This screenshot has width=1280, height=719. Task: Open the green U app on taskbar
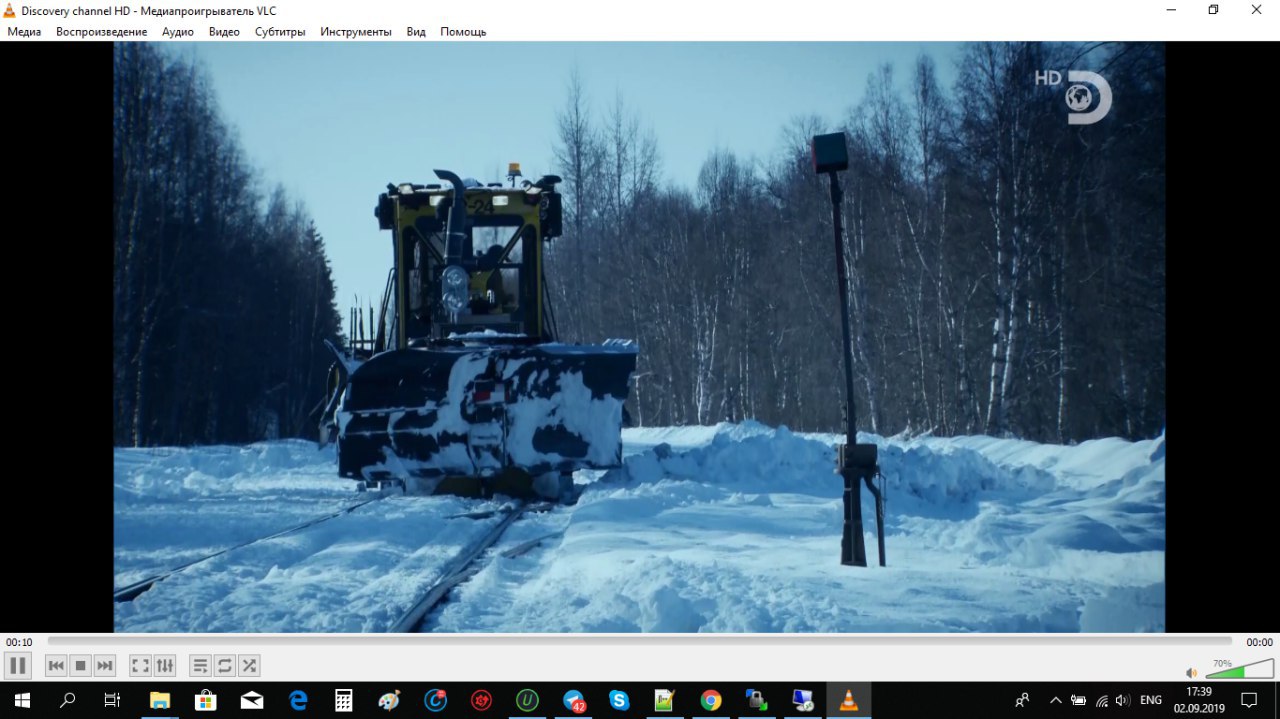(x=527, y=700)
